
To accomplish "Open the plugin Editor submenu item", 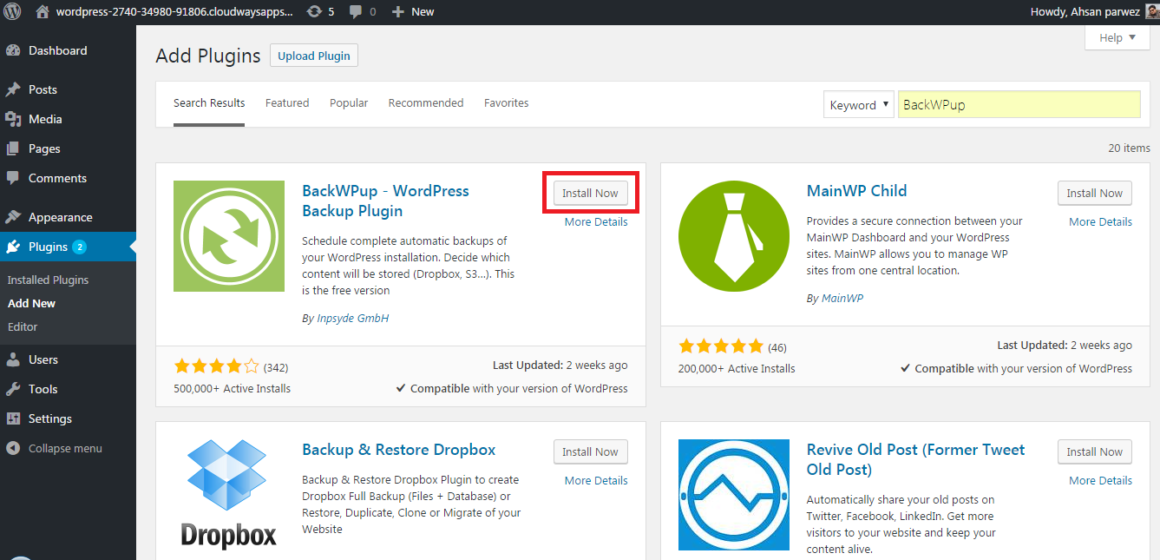I will point(22,326).
